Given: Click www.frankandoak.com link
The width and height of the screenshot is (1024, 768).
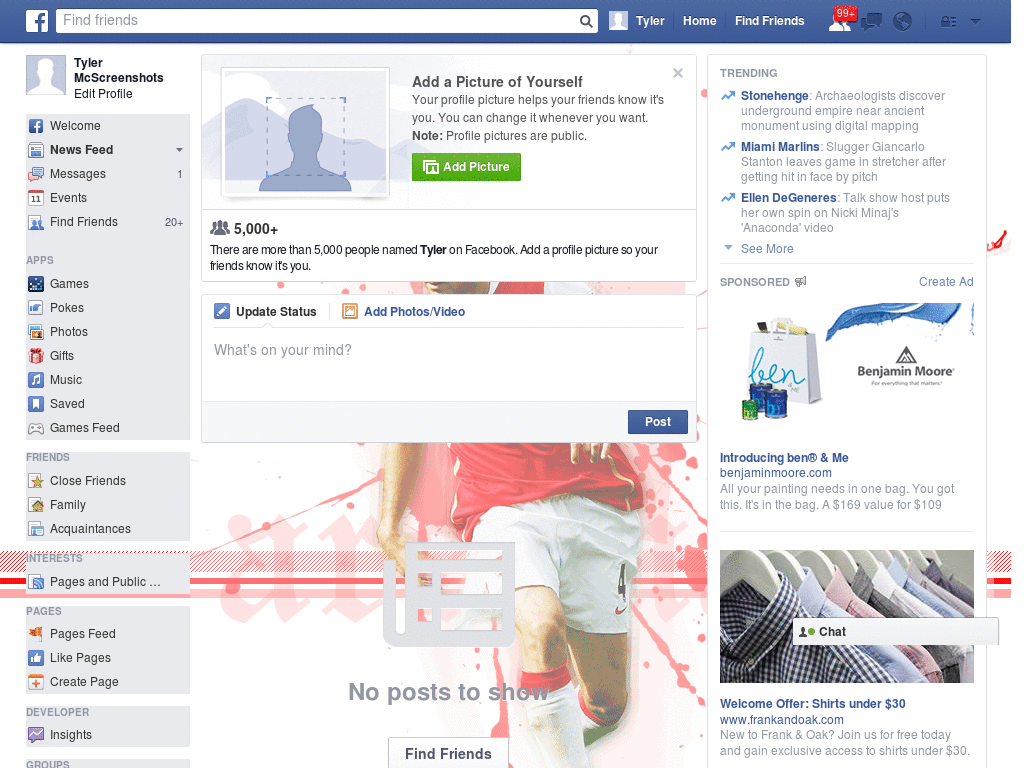Looking at the screenshot, I should tap(781, 720).
